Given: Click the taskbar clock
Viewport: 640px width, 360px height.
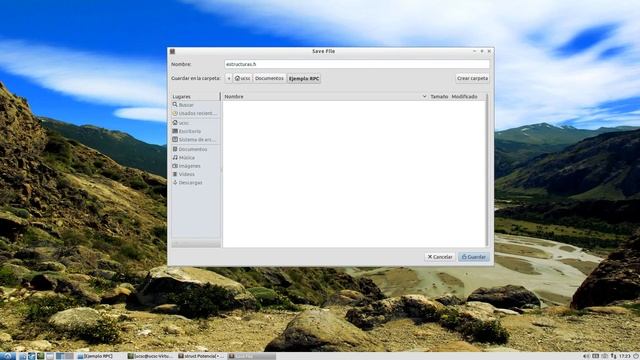Looking at the screenshot, I should [x=625, y=356].
